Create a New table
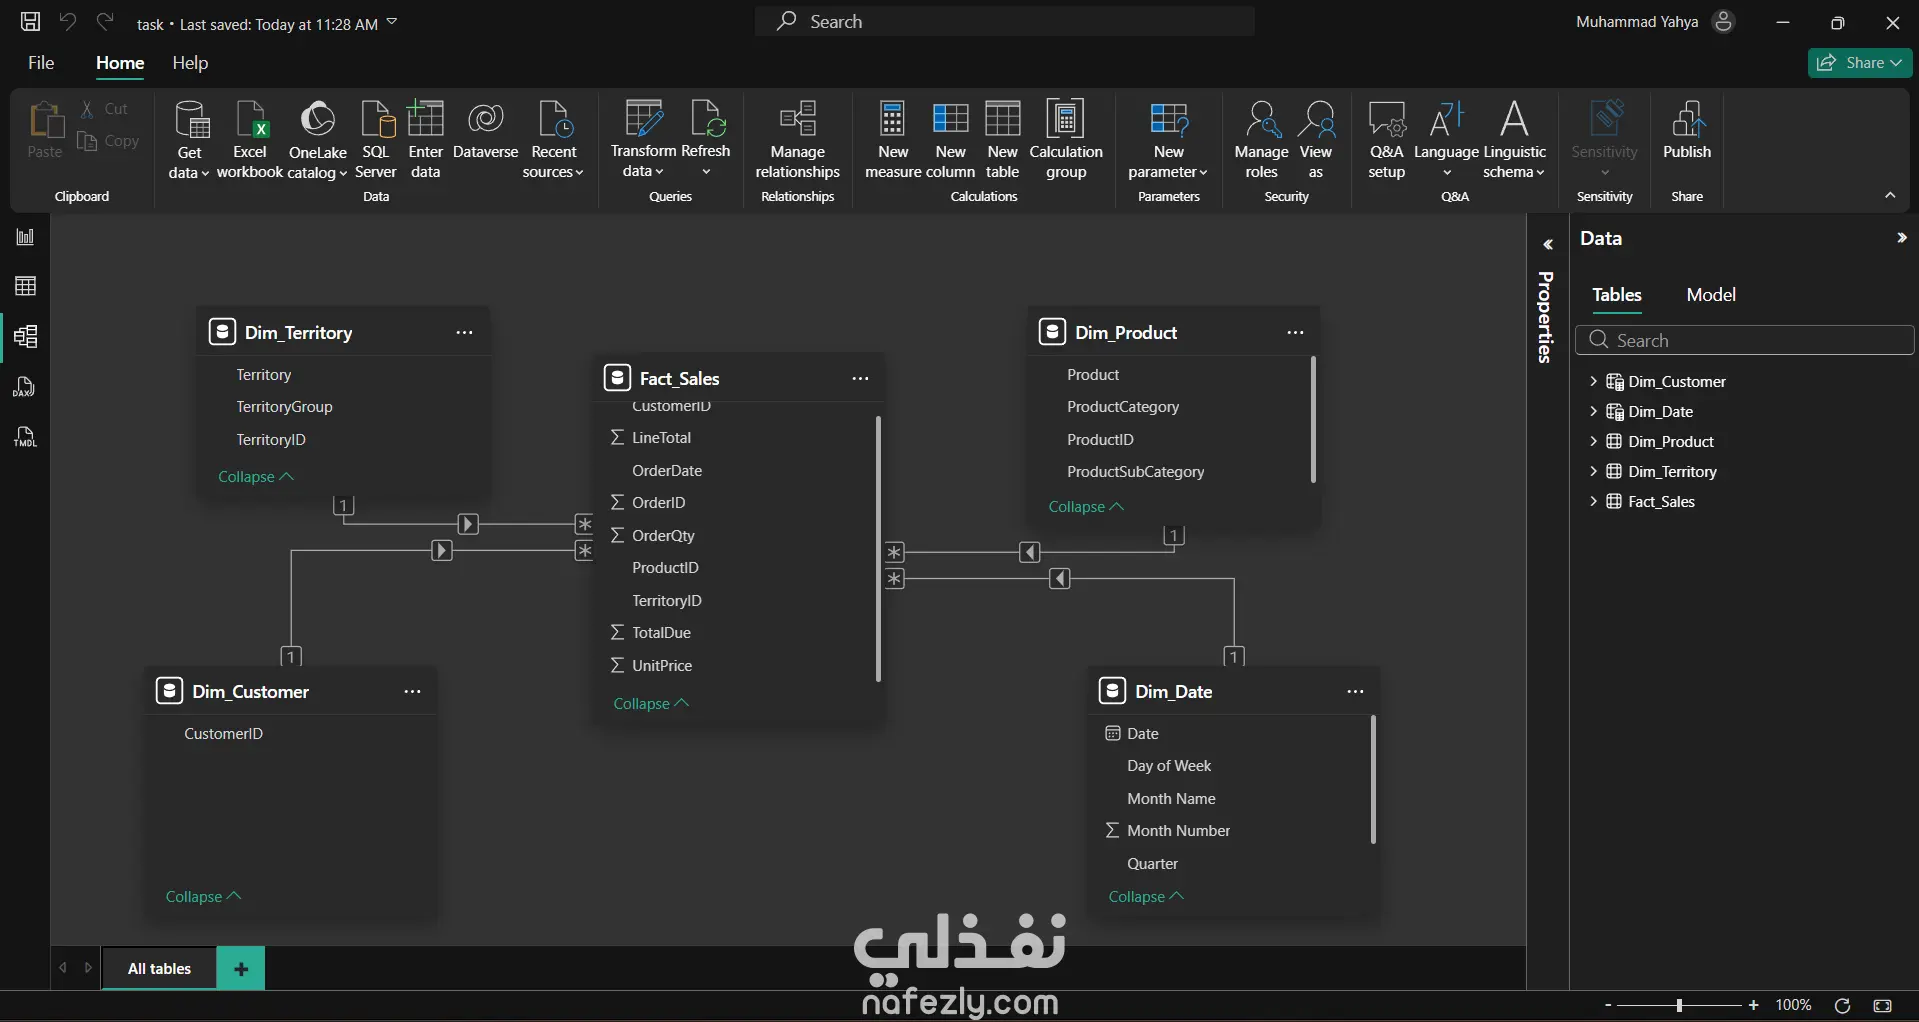 click(x=1002, y=140)
